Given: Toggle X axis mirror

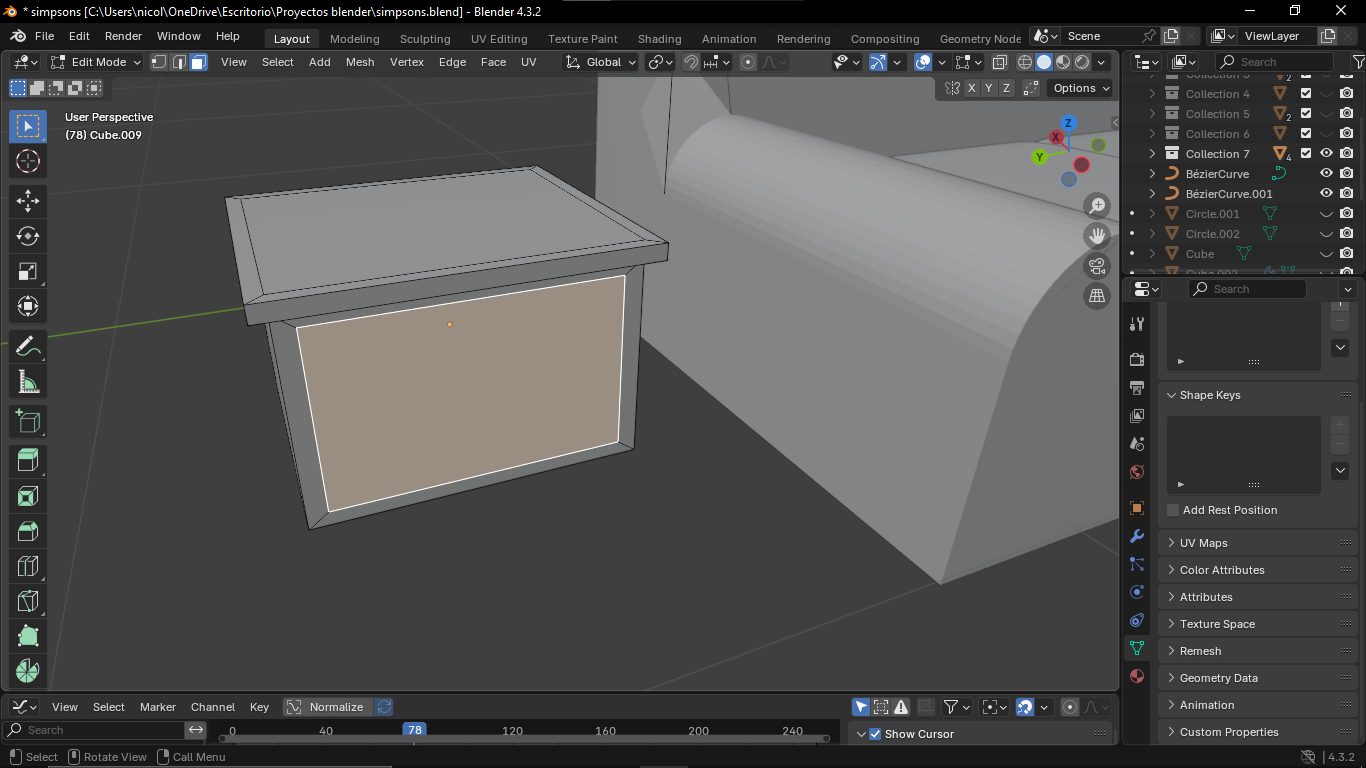Looking at the screenshot, I should (x=971, y=88).
